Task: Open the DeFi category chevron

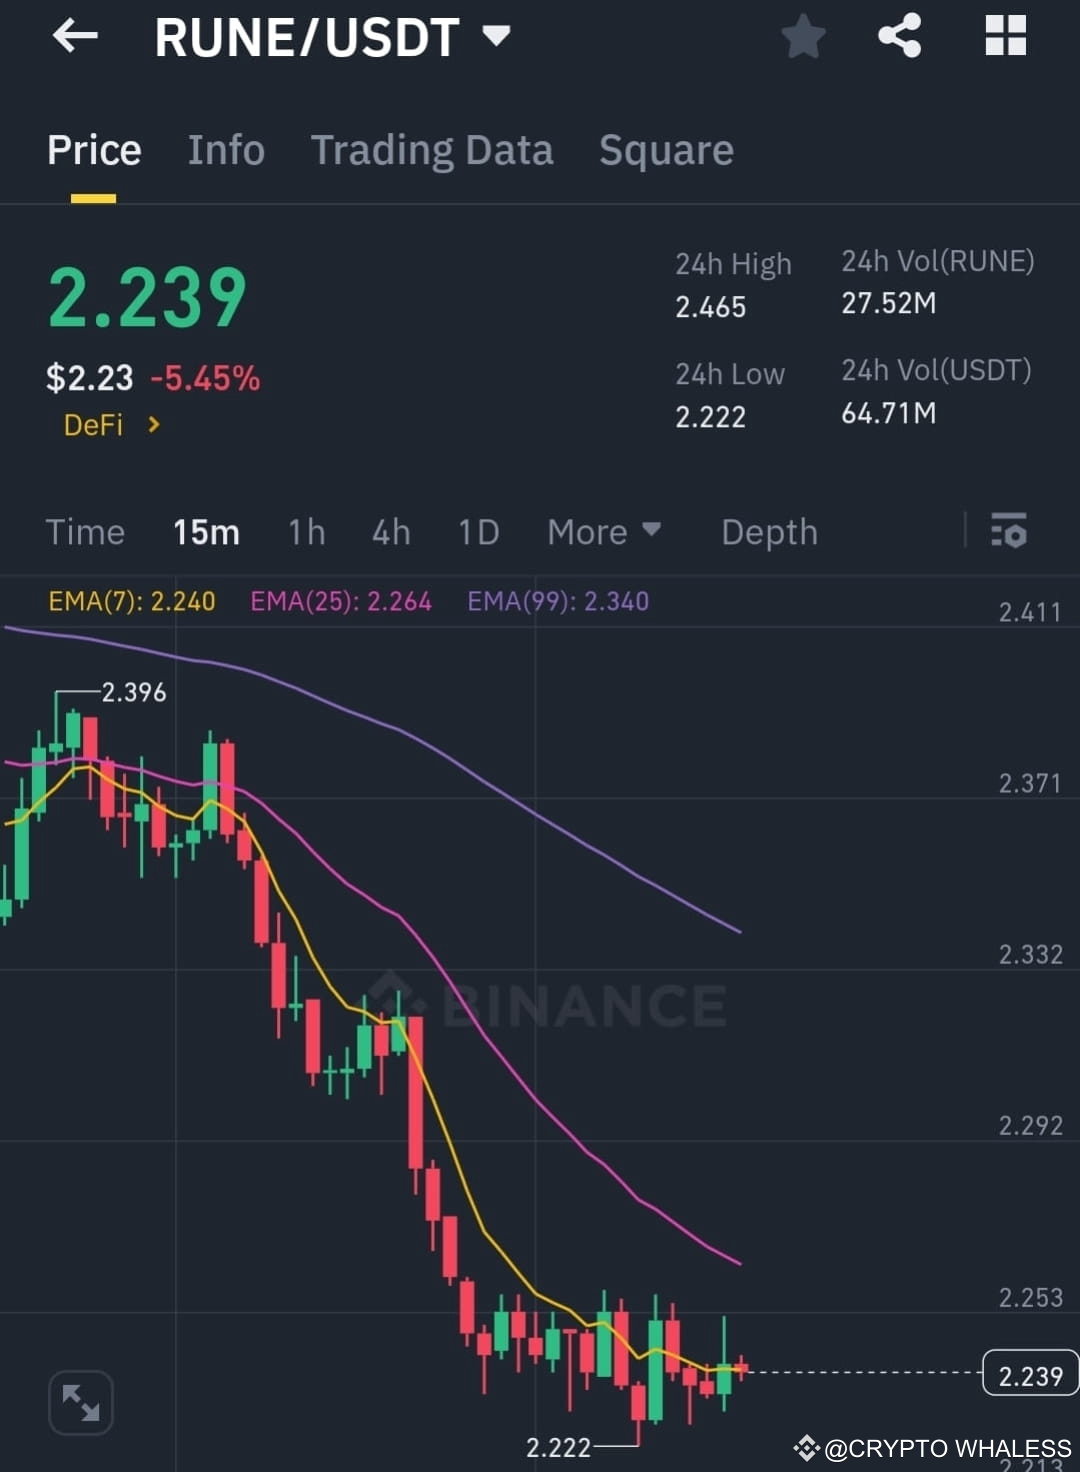Action: [153, 424]
